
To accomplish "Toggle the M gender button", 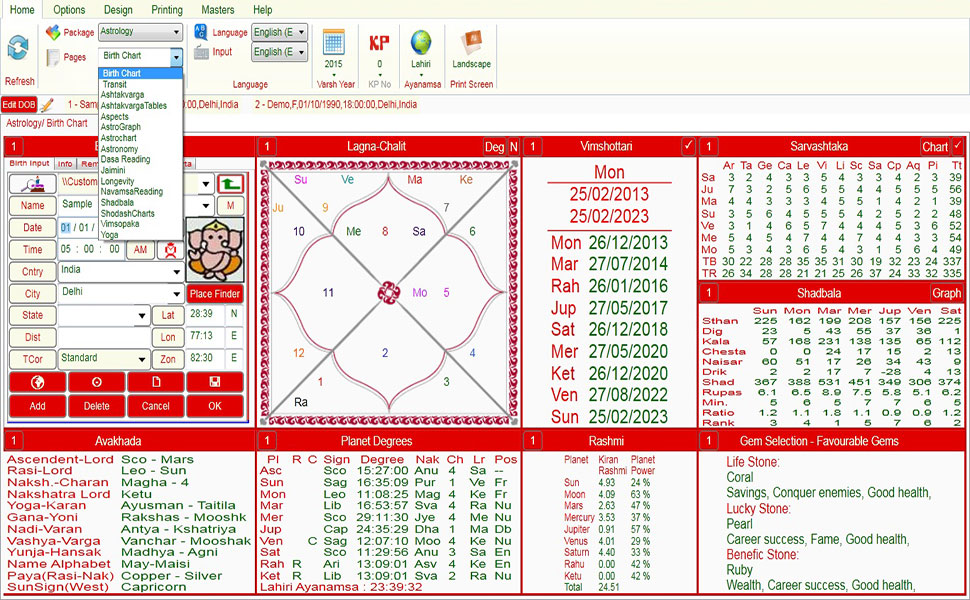I will click(230, 205).
